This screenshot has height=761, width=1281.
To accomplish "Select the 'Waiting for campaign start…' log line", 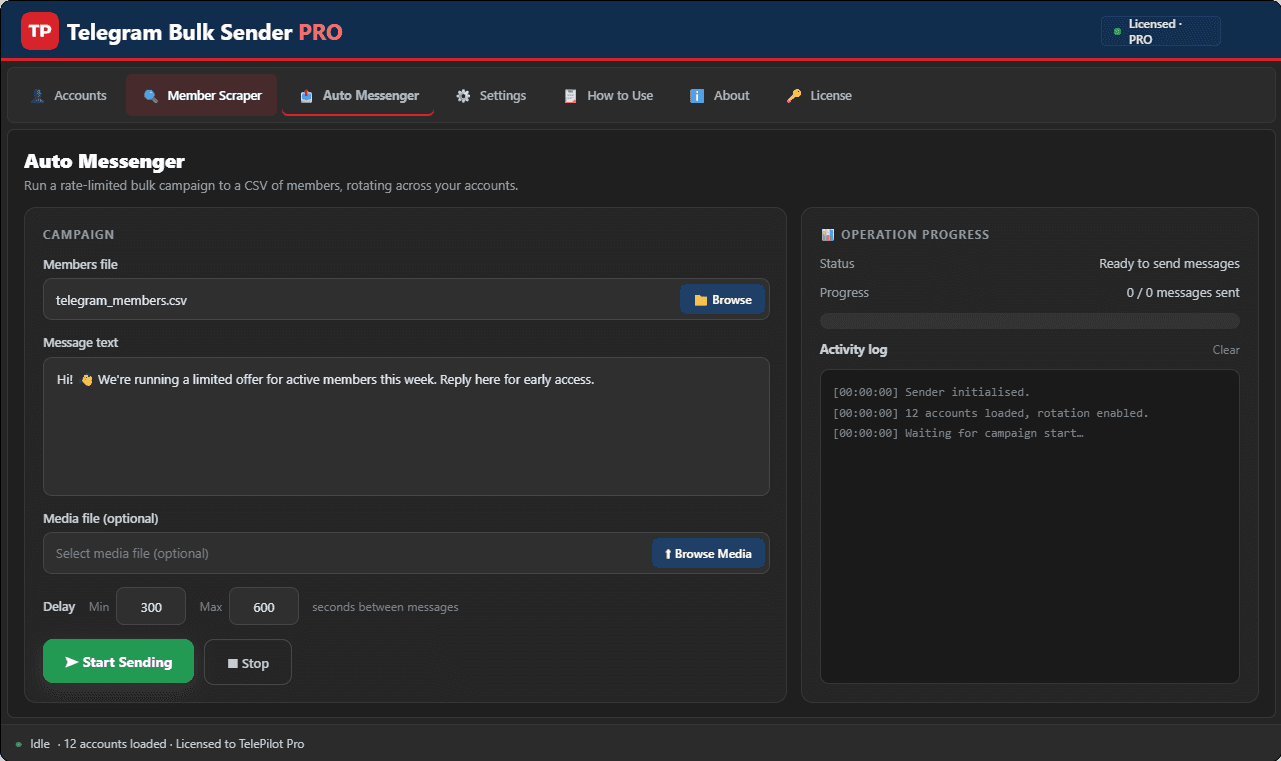I will click(958, 433).
